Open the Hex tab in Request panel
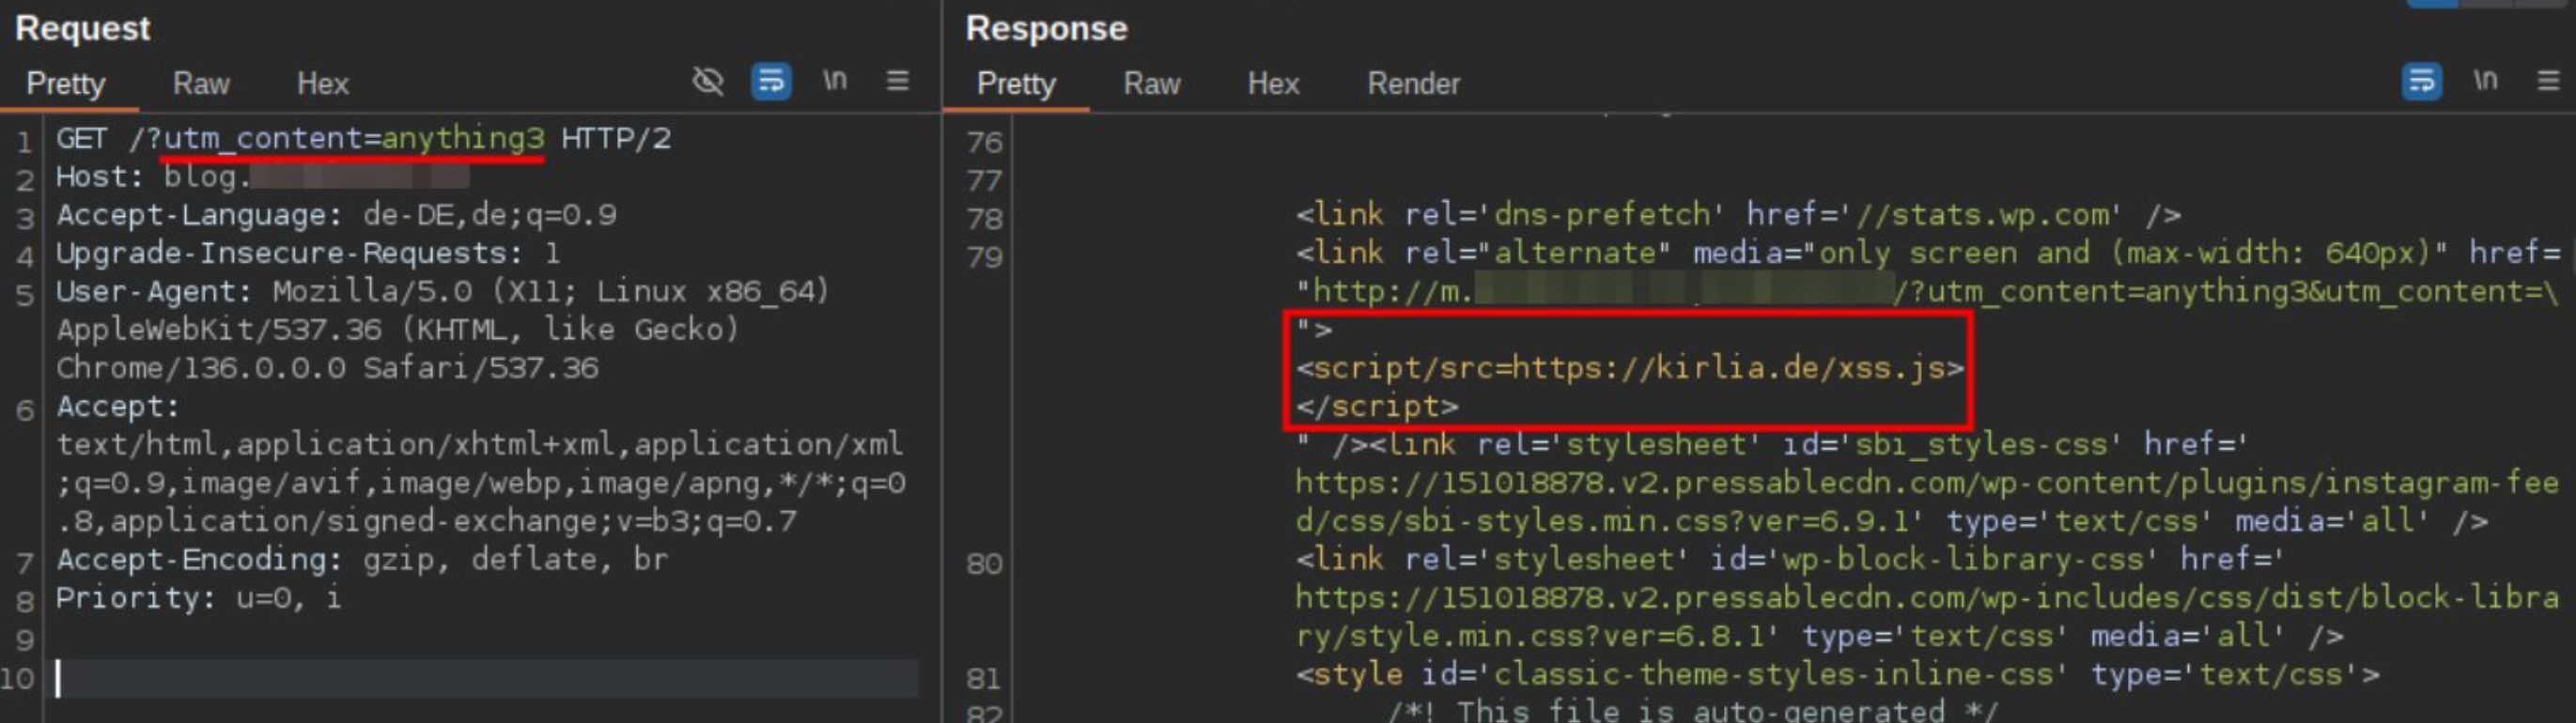 point(322,84)
